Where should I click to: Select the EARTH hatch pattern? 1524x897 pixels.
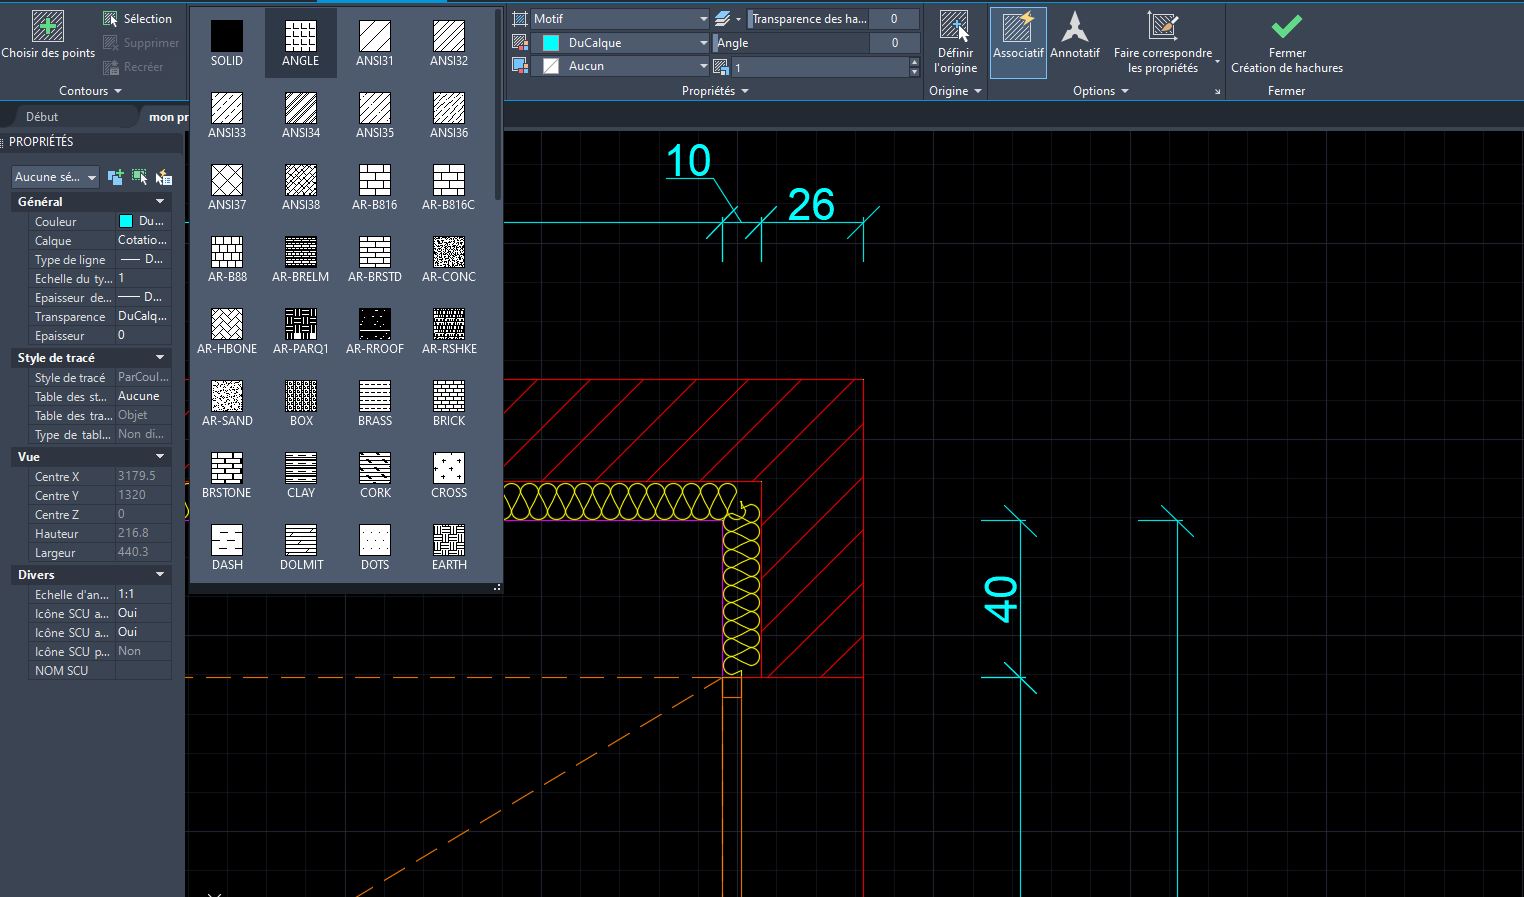(x=448, y=541)
